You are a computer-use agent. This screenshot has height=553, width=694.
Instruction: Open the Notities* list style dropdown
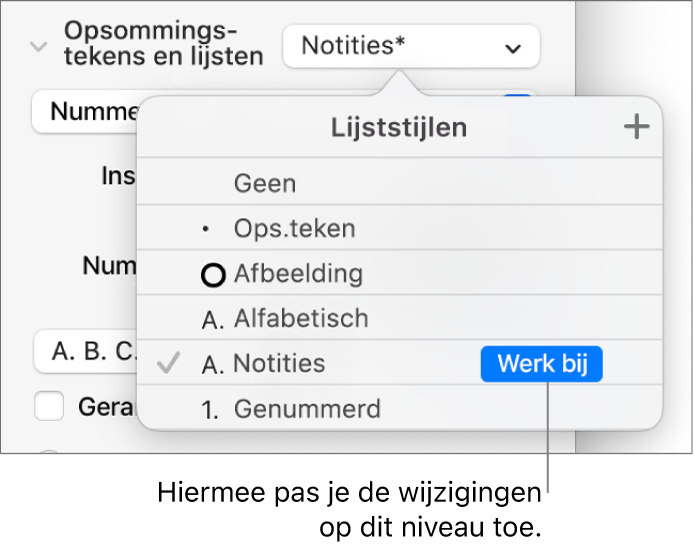(410, 46)
